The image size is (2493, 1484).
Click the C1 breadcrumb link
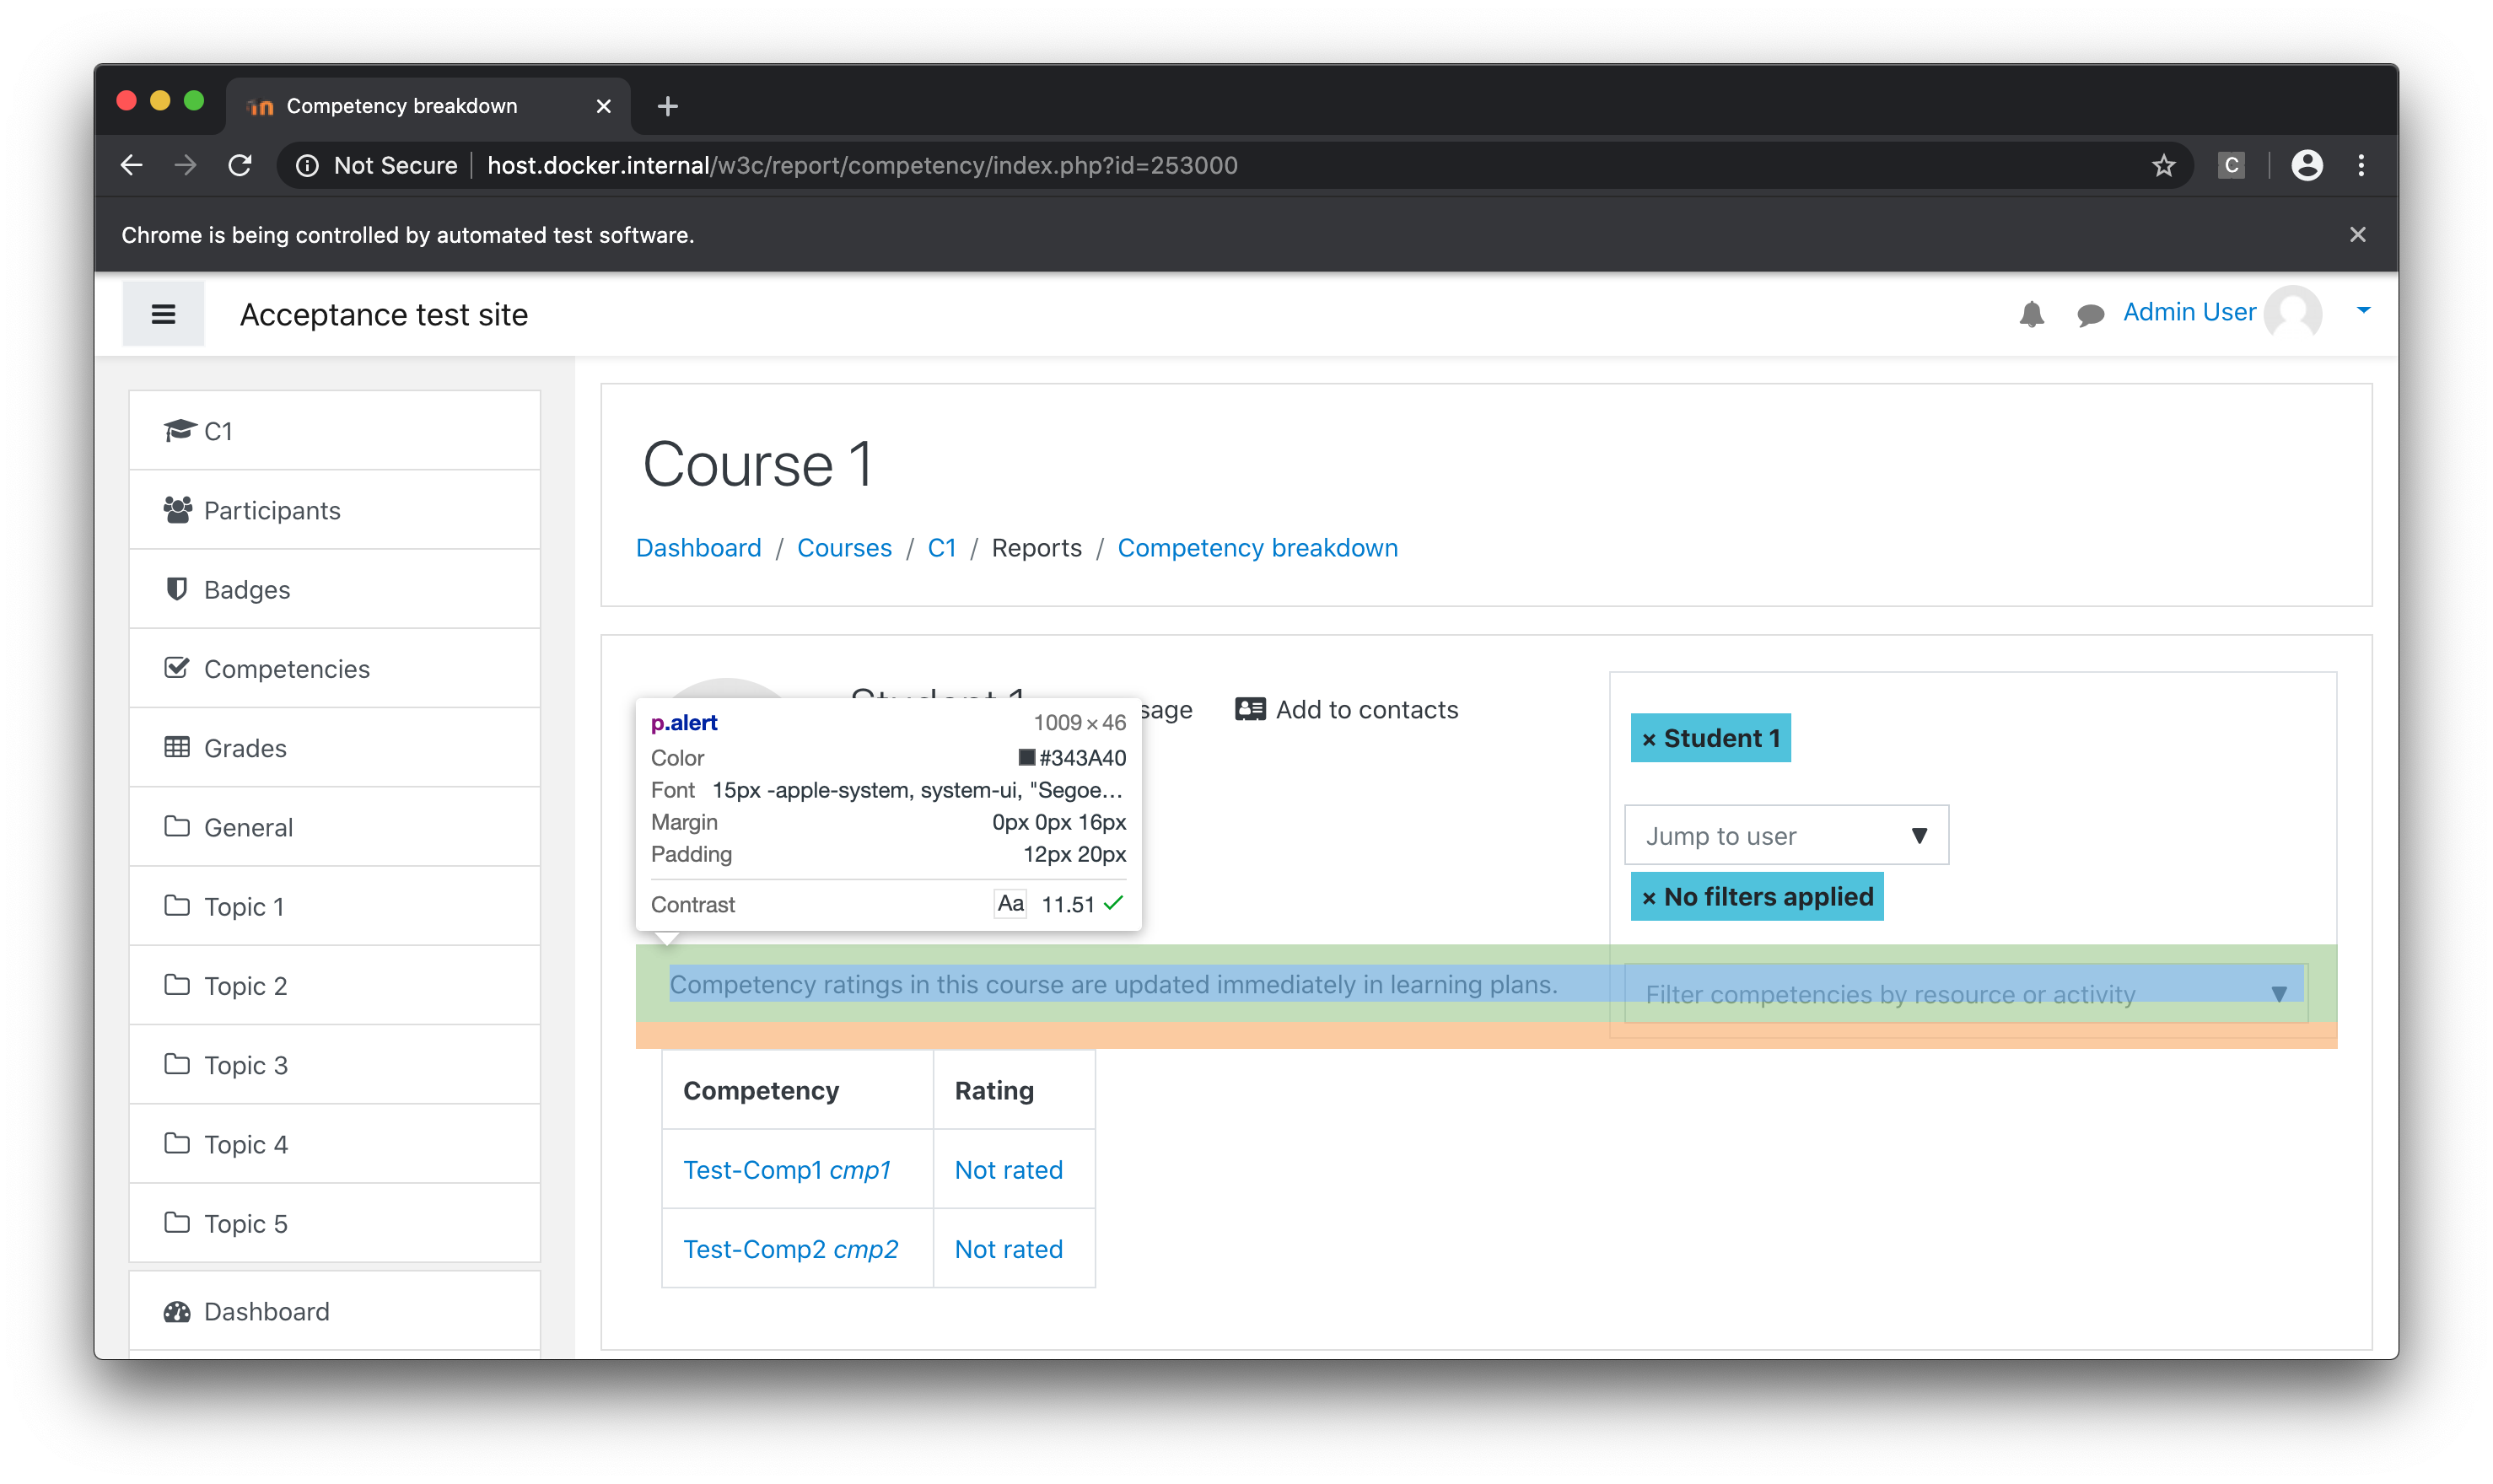(941, 548)
